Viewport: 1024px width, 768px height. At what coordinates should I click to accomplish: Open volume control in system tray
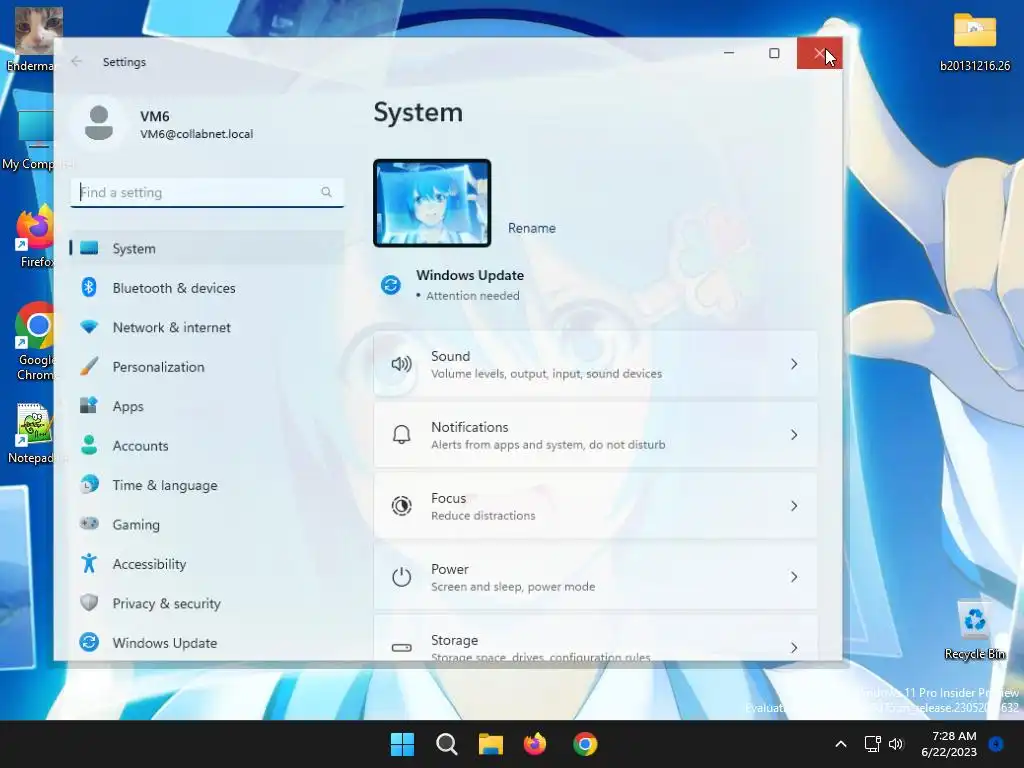[x=896, y=744]
